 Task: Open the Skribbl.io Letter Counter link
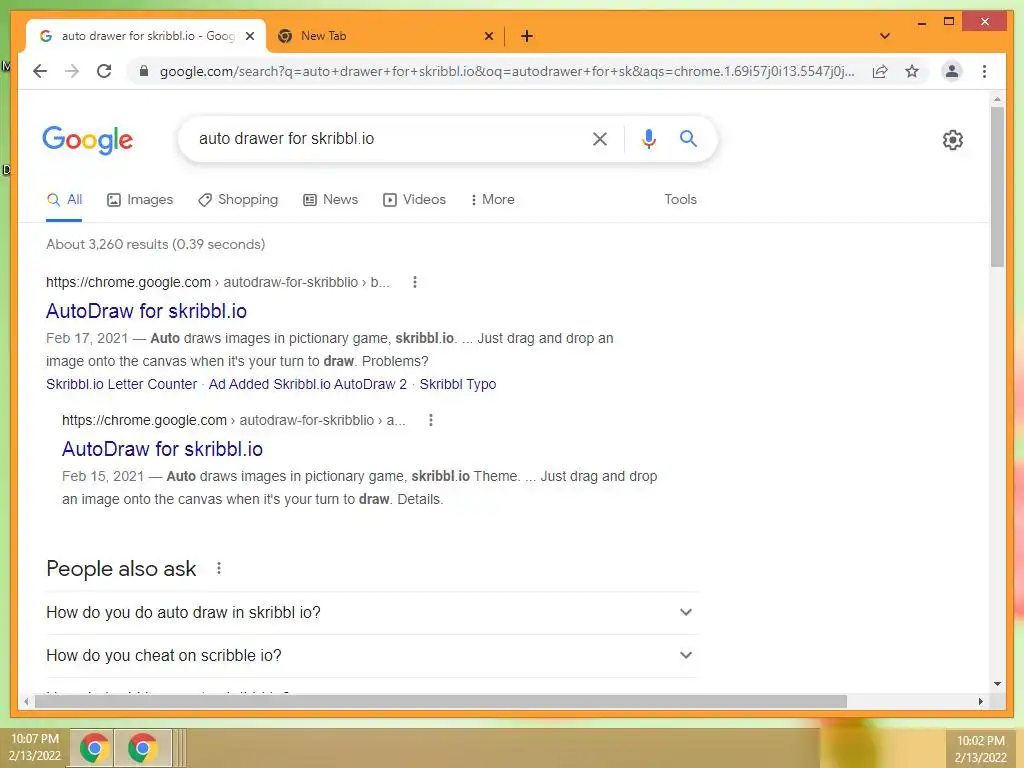coord(121,384)
